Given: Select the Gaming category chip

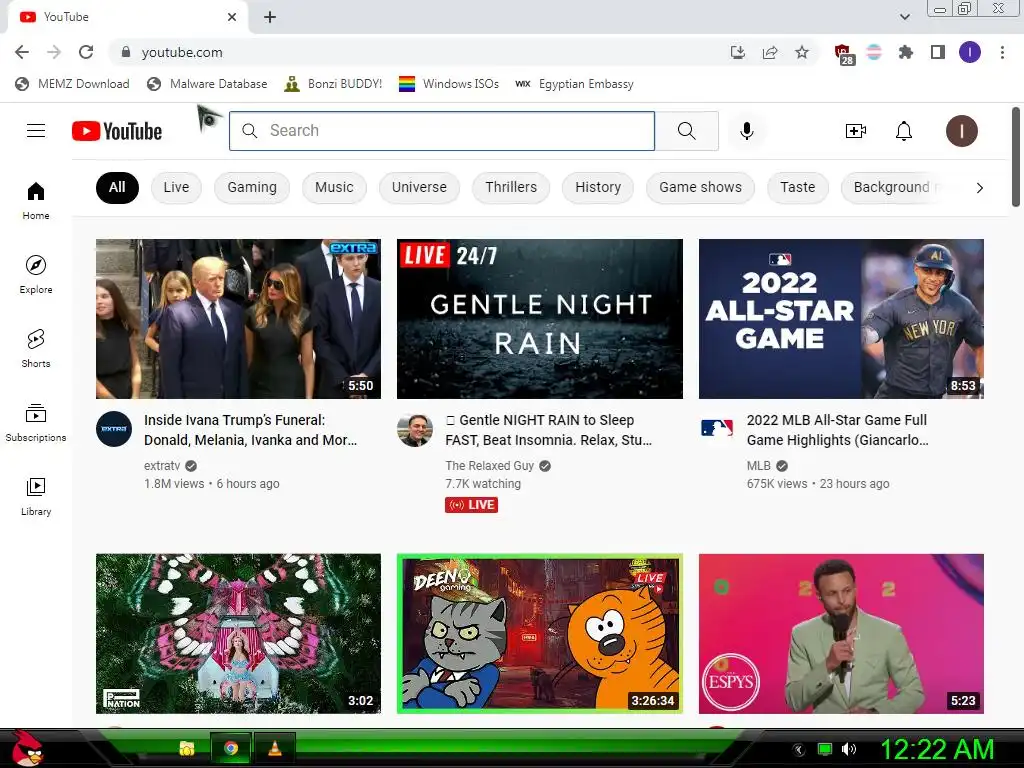Looking at the screenshot, I should point(252,187).
